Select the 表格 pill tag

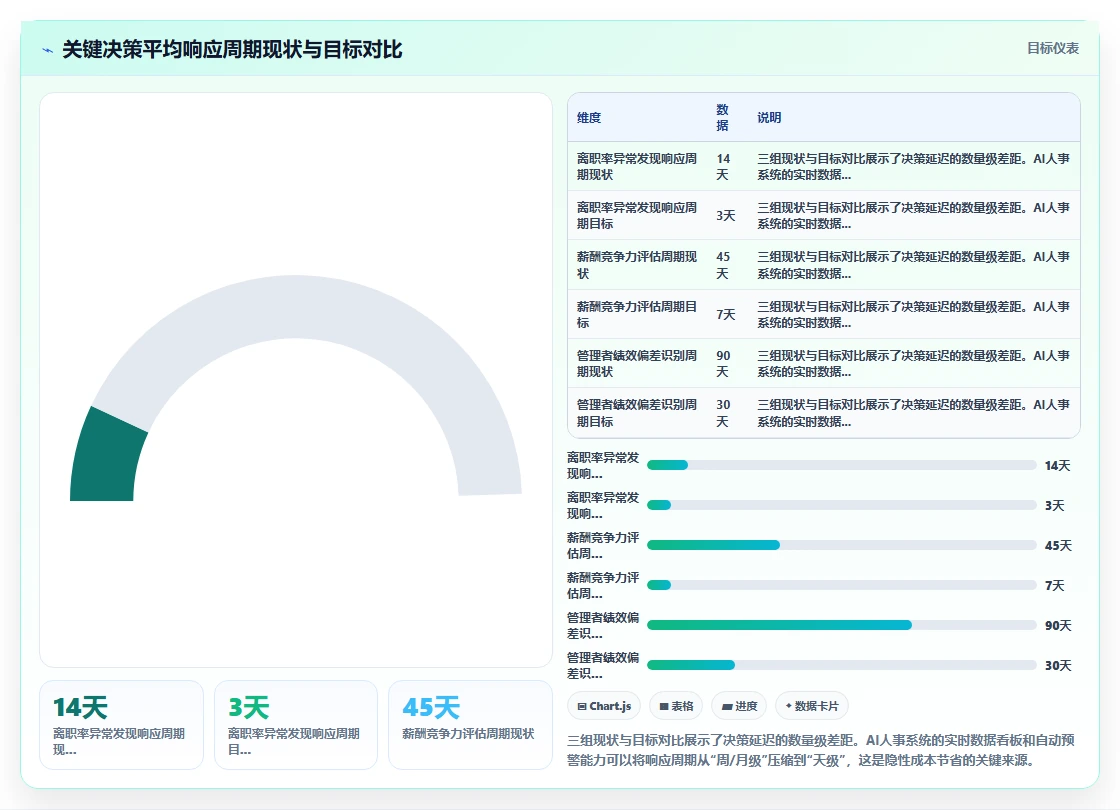(x=676, y=706)
